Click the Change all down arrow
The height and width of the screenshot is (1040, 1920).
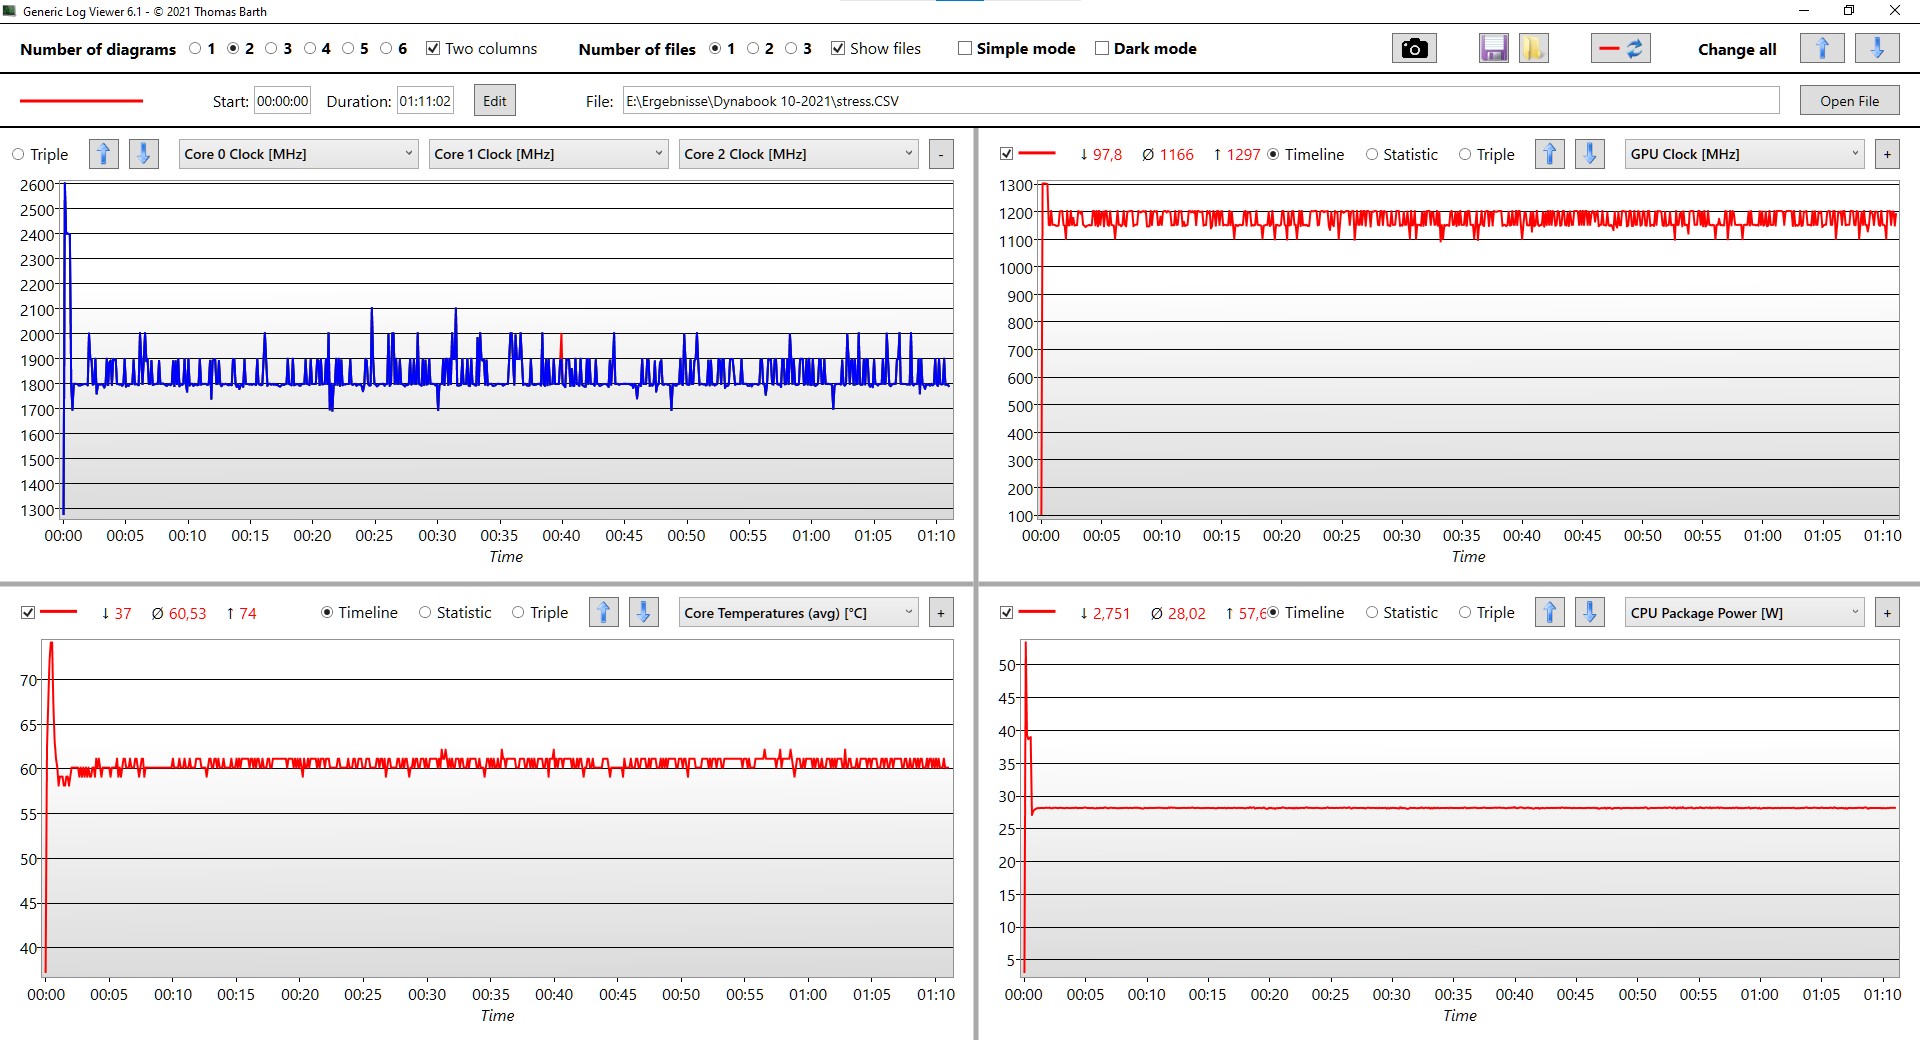(1876, 49)
